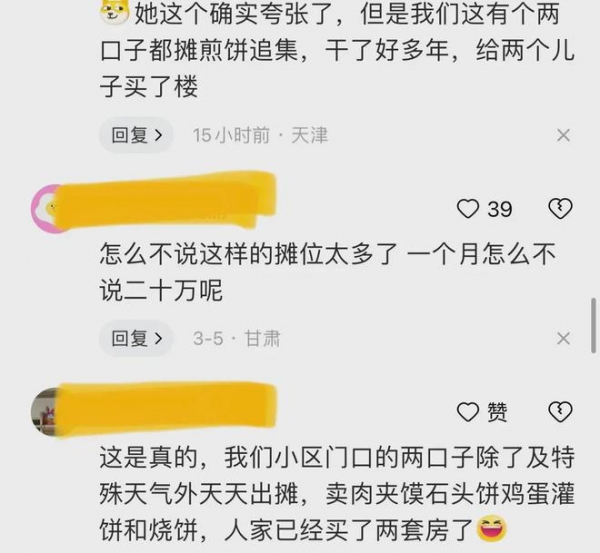Tap the laughing emoji in last comment
This screenshot has width=600, height=553.
click(492, 529)
